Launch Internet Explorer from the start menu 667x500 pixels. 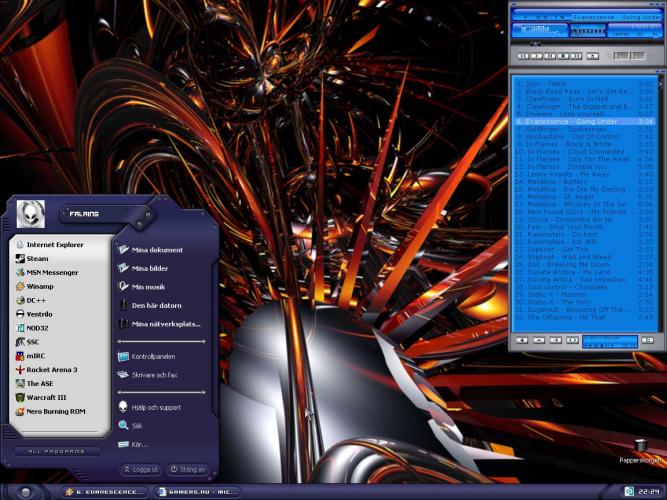coord(54,245)
